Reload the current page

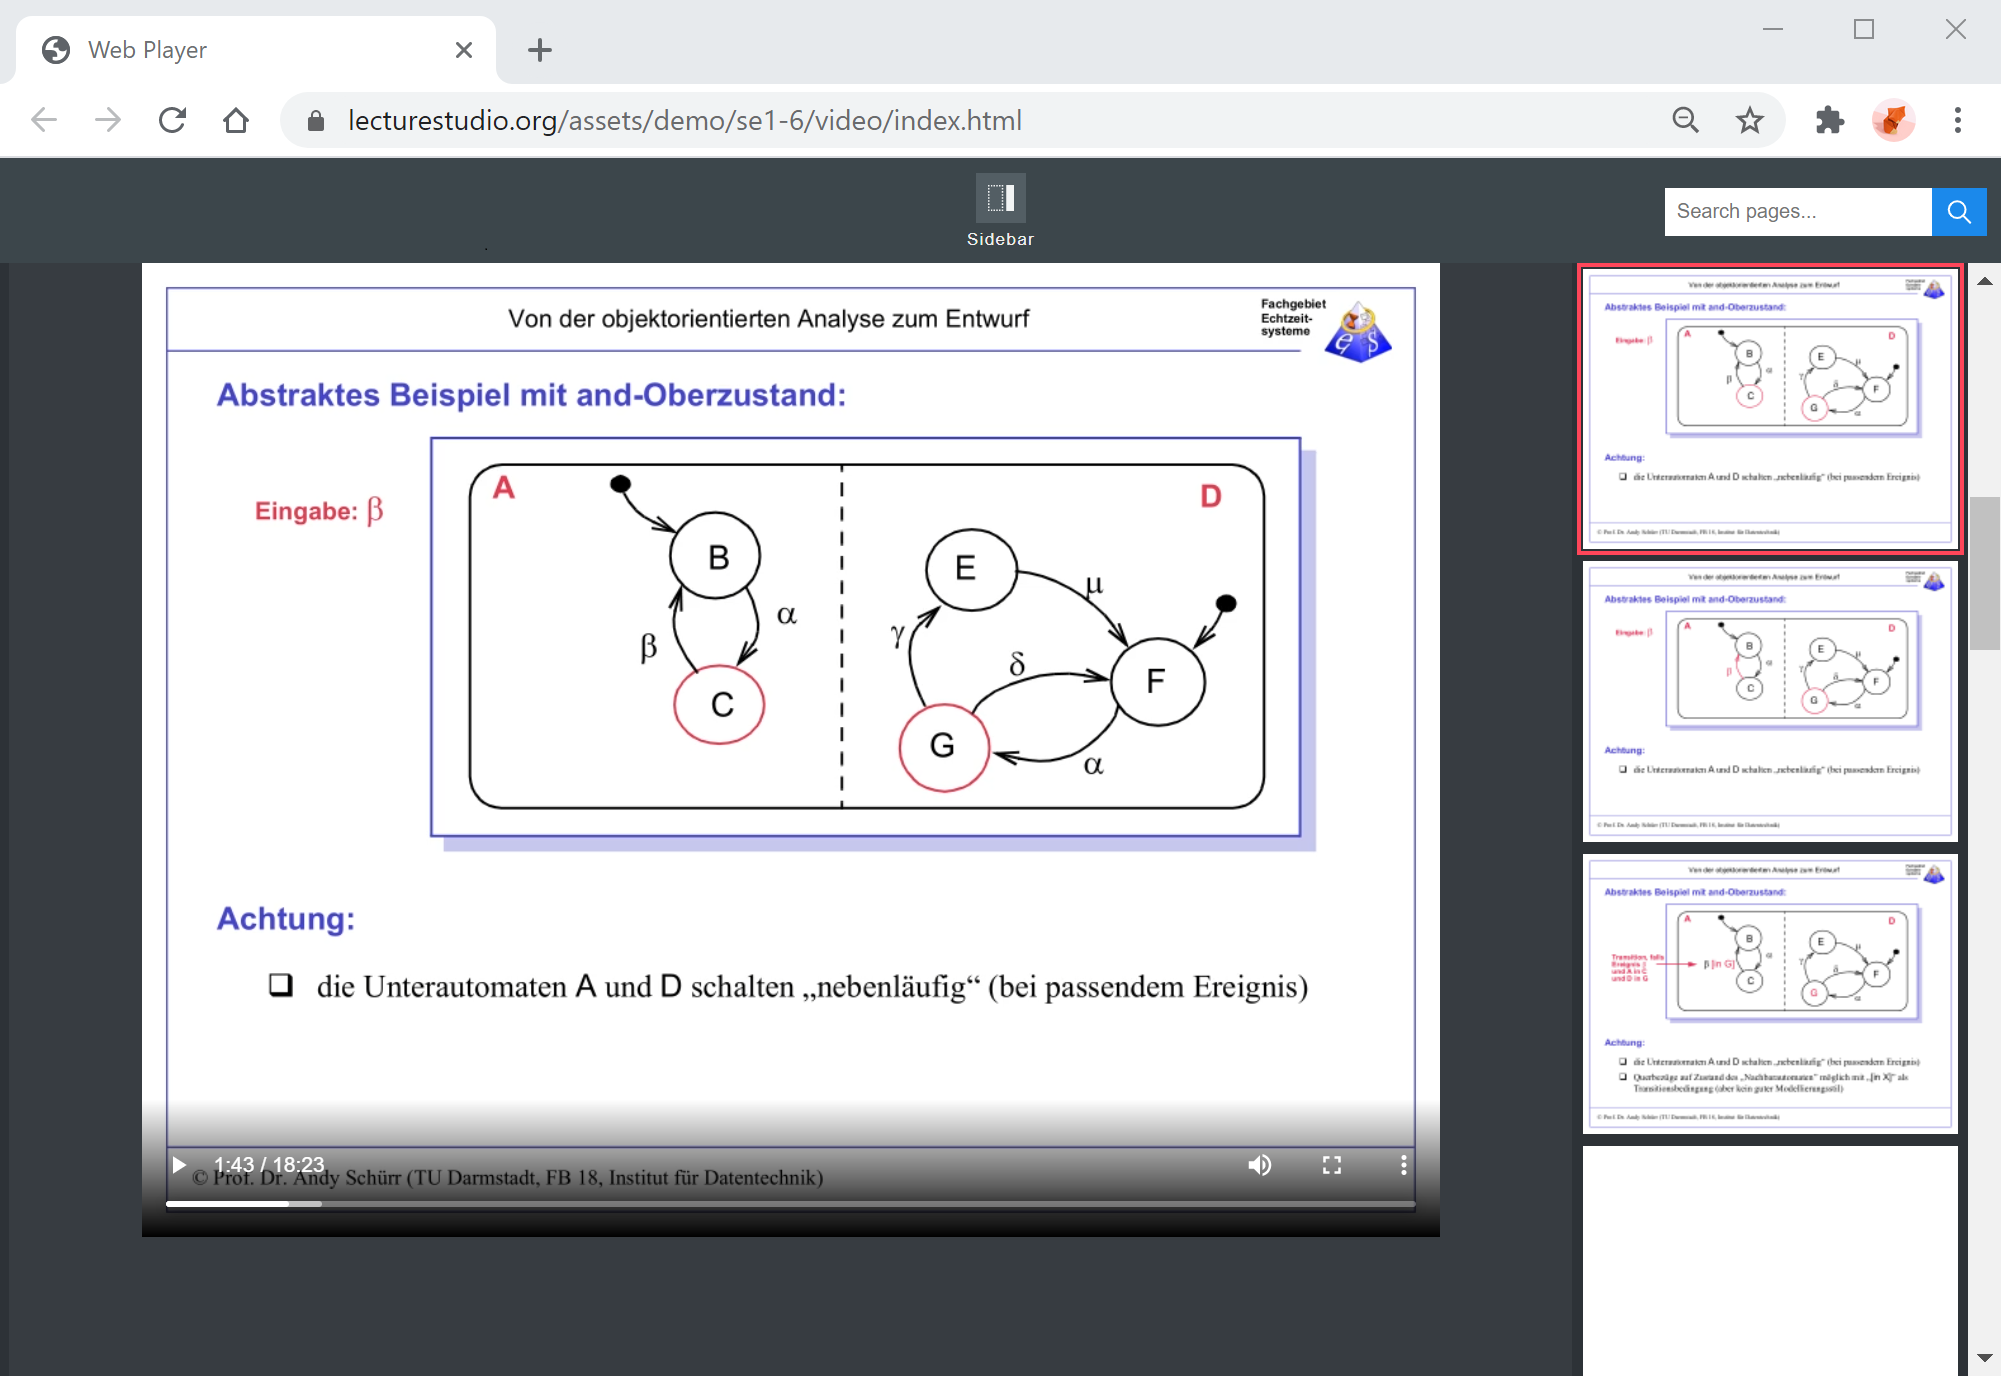click(x=172, y=121)
